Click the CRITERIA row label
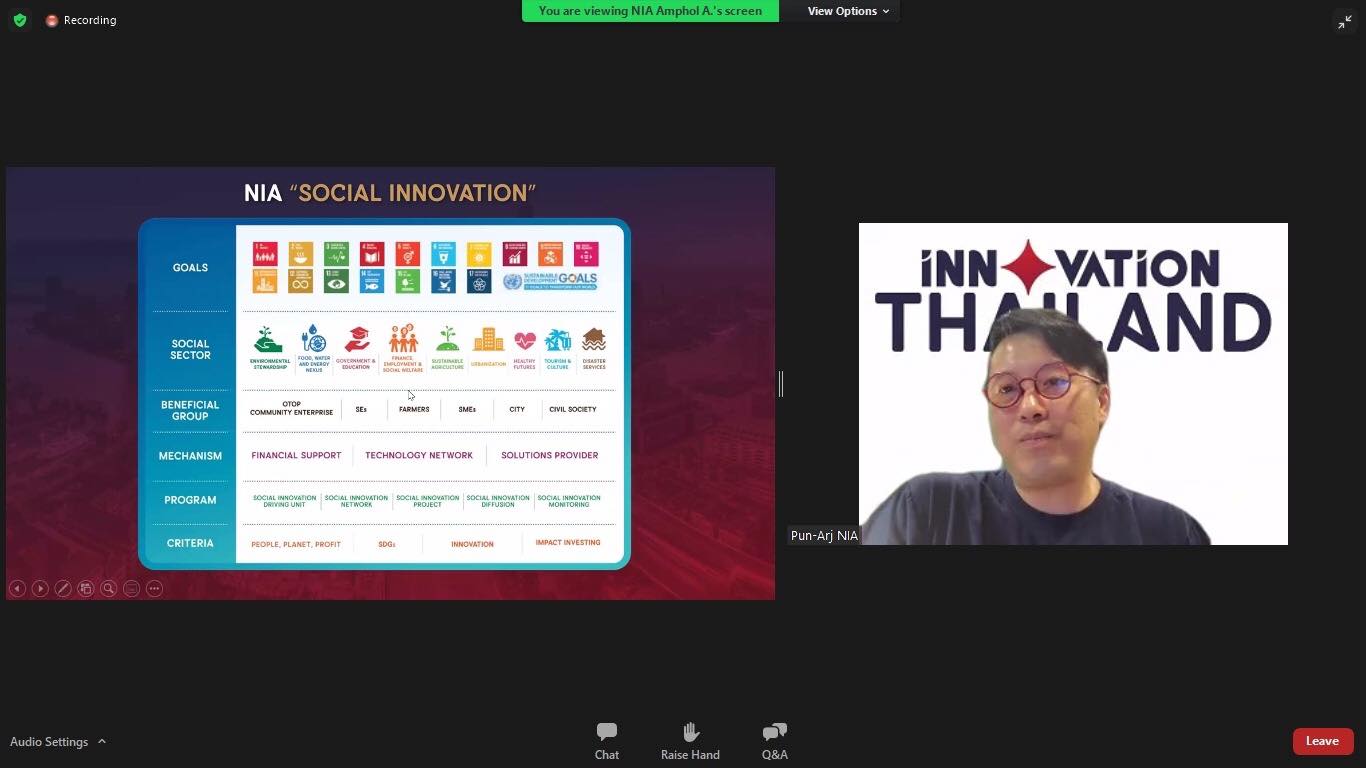Viewport: 1366px width, 768px height. [190, 543]
